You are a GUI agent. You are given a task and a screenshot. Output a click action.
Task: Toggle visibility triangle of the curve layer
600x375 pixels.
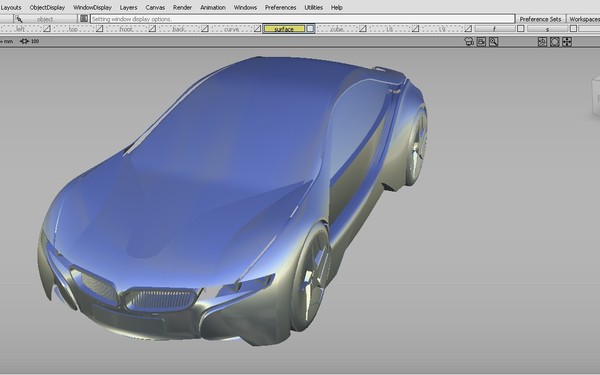coord(258,29)
